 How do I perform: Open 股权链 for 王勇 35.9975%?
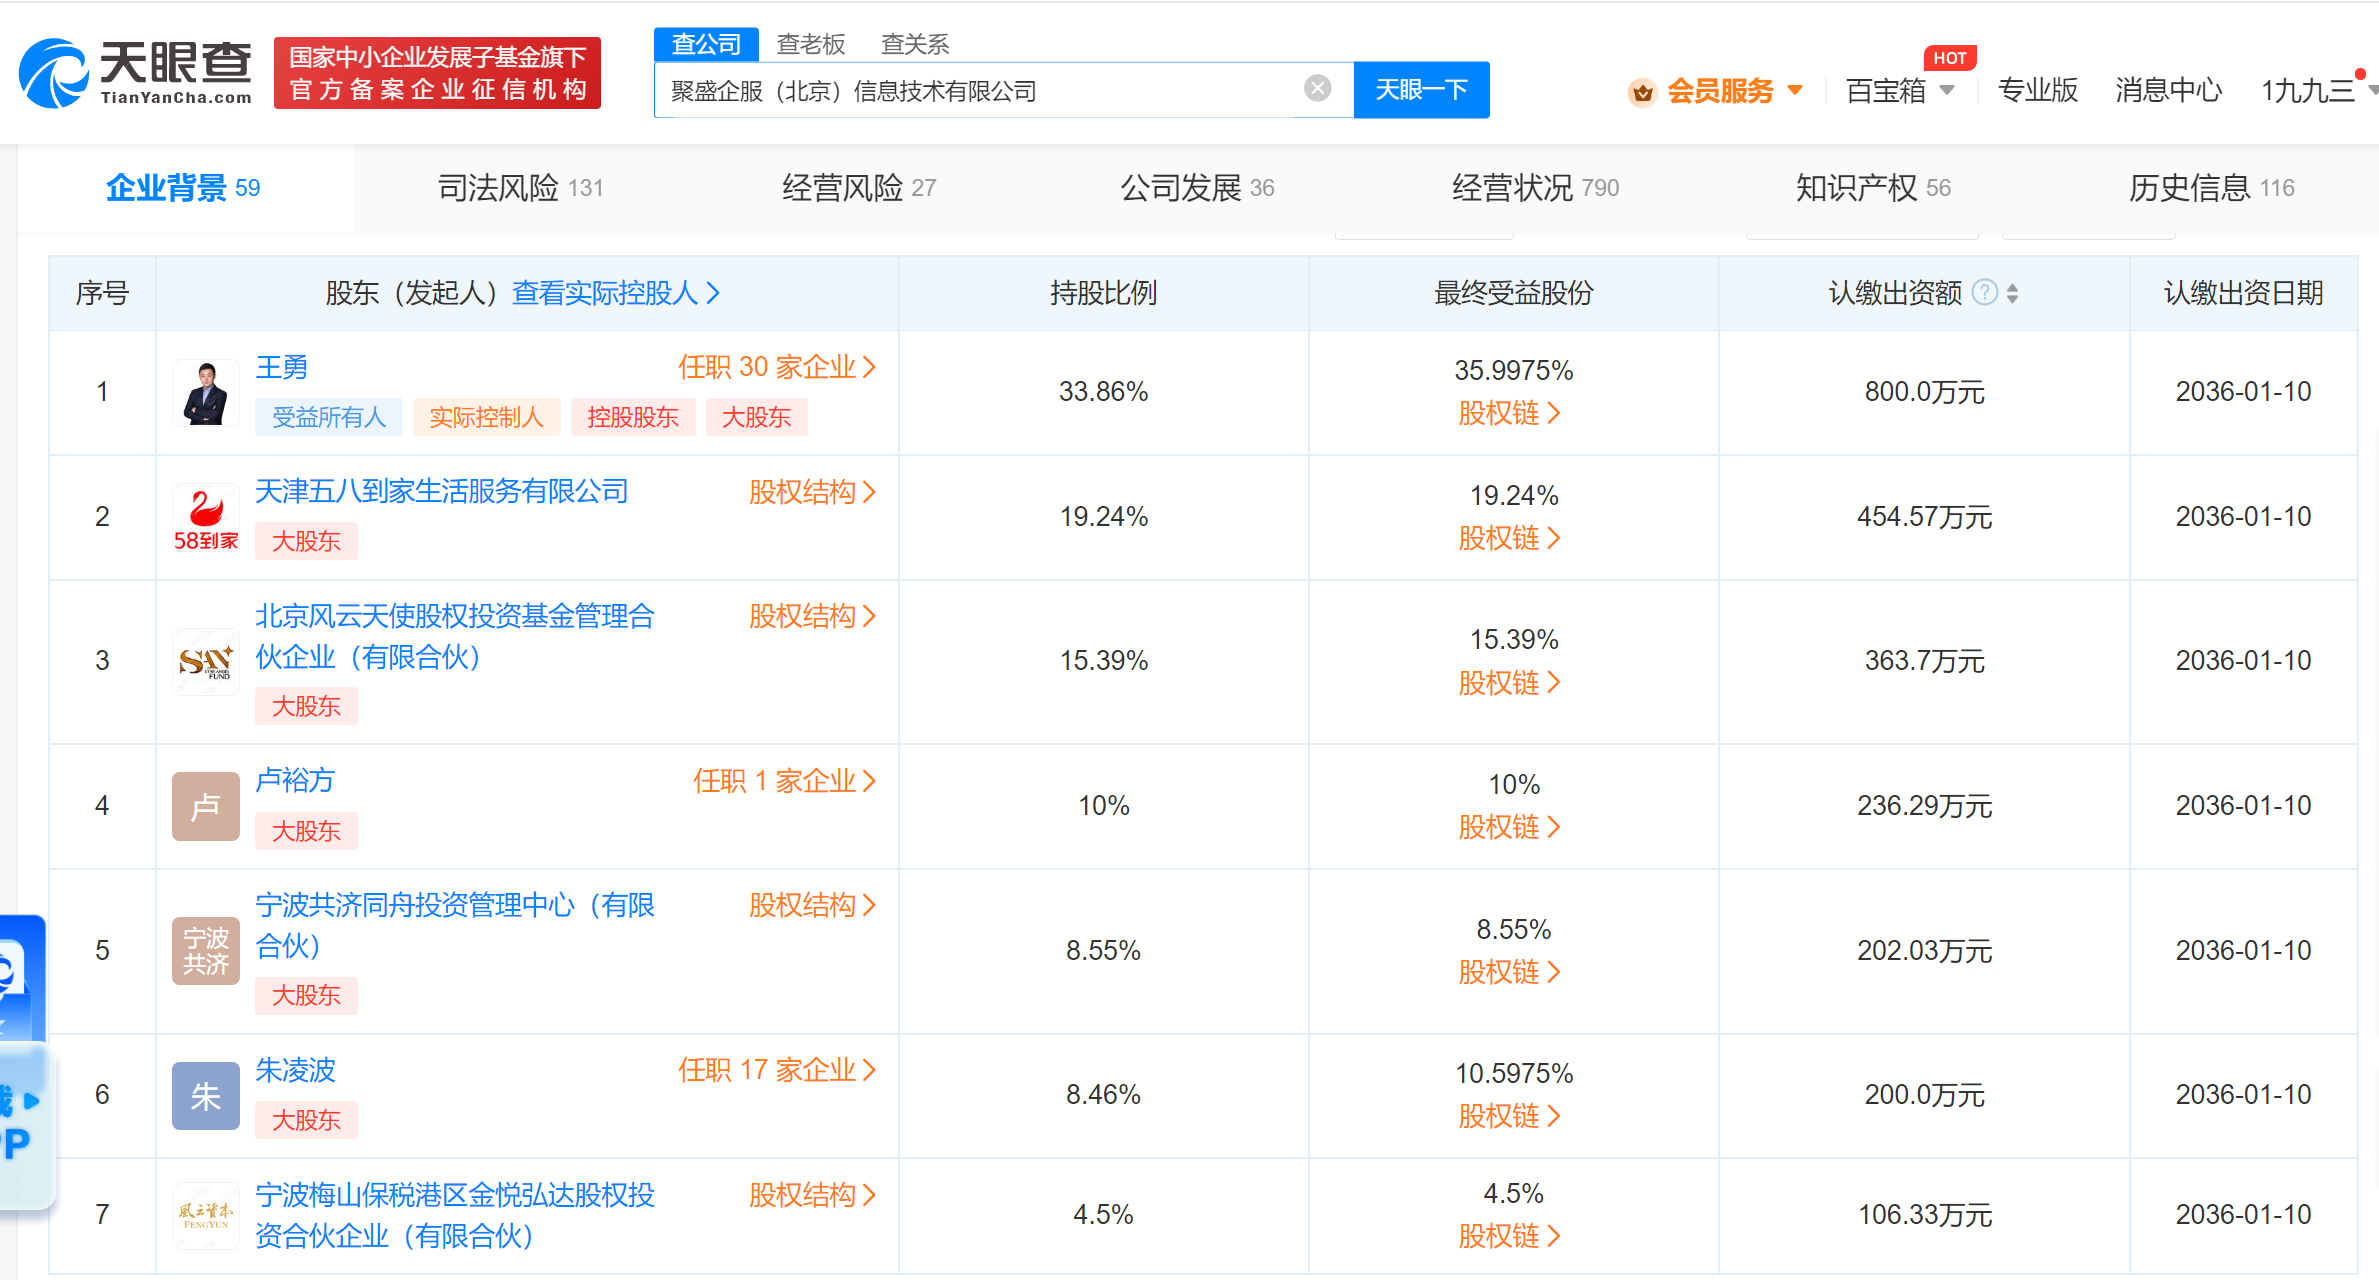1509,413
